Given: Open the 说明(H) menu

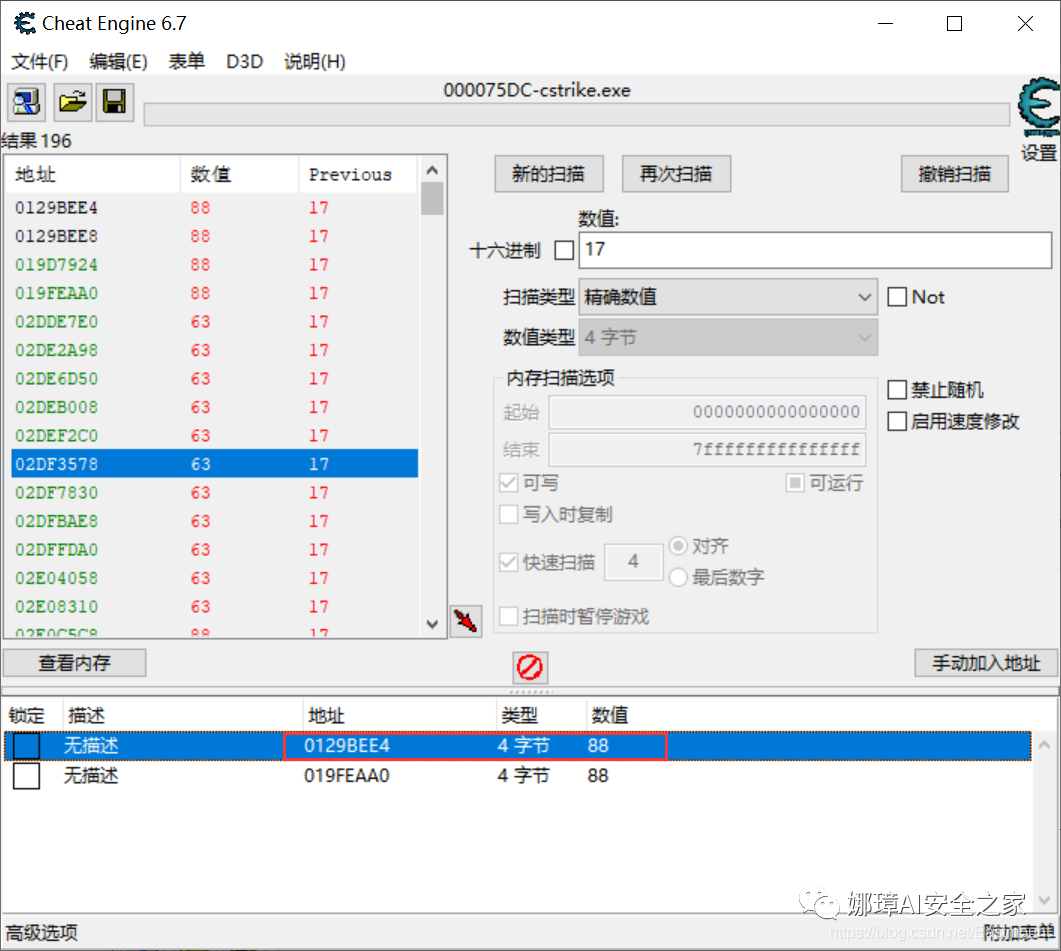Looking at the screenshot, I should tap(315, 62).
